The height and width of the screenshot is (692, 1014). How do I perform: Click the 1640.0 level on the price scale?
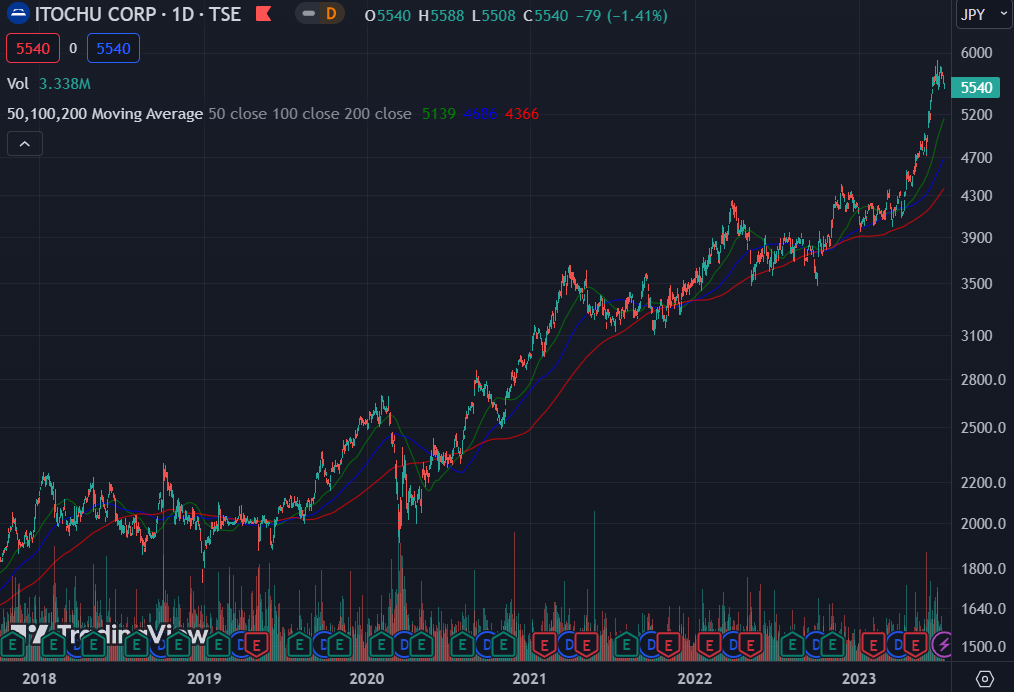[983, 609]
